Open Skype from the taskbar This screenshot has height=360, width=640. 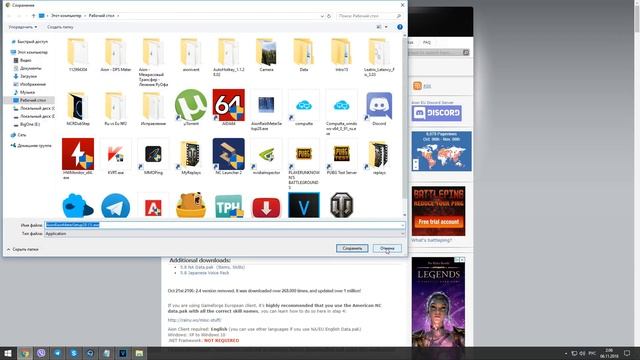[74, 353]
